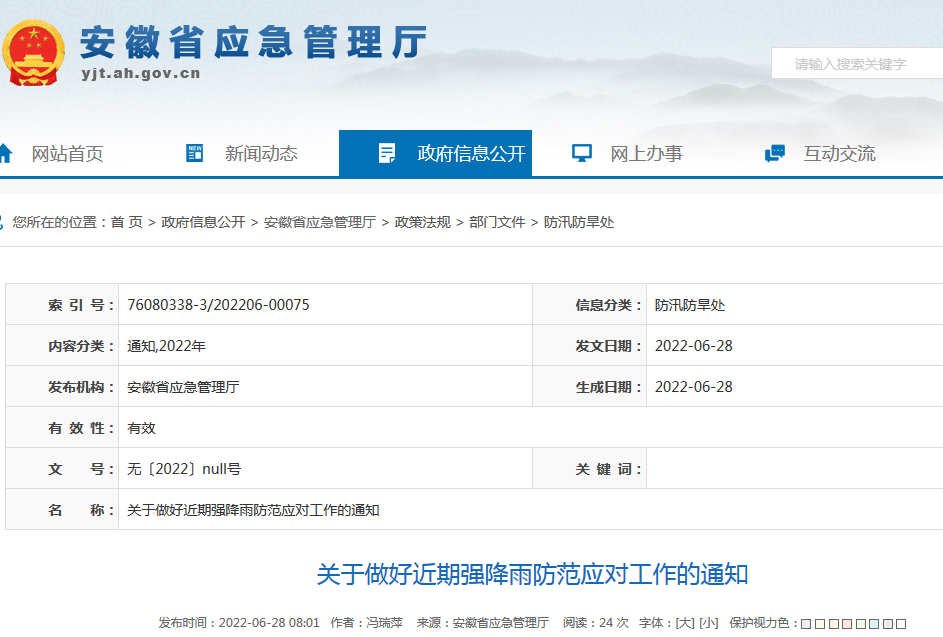Open the 政府信息公开 navigation tab
Image resolution: width=943 pixels, height=637 pixels.
click(435, 153)
